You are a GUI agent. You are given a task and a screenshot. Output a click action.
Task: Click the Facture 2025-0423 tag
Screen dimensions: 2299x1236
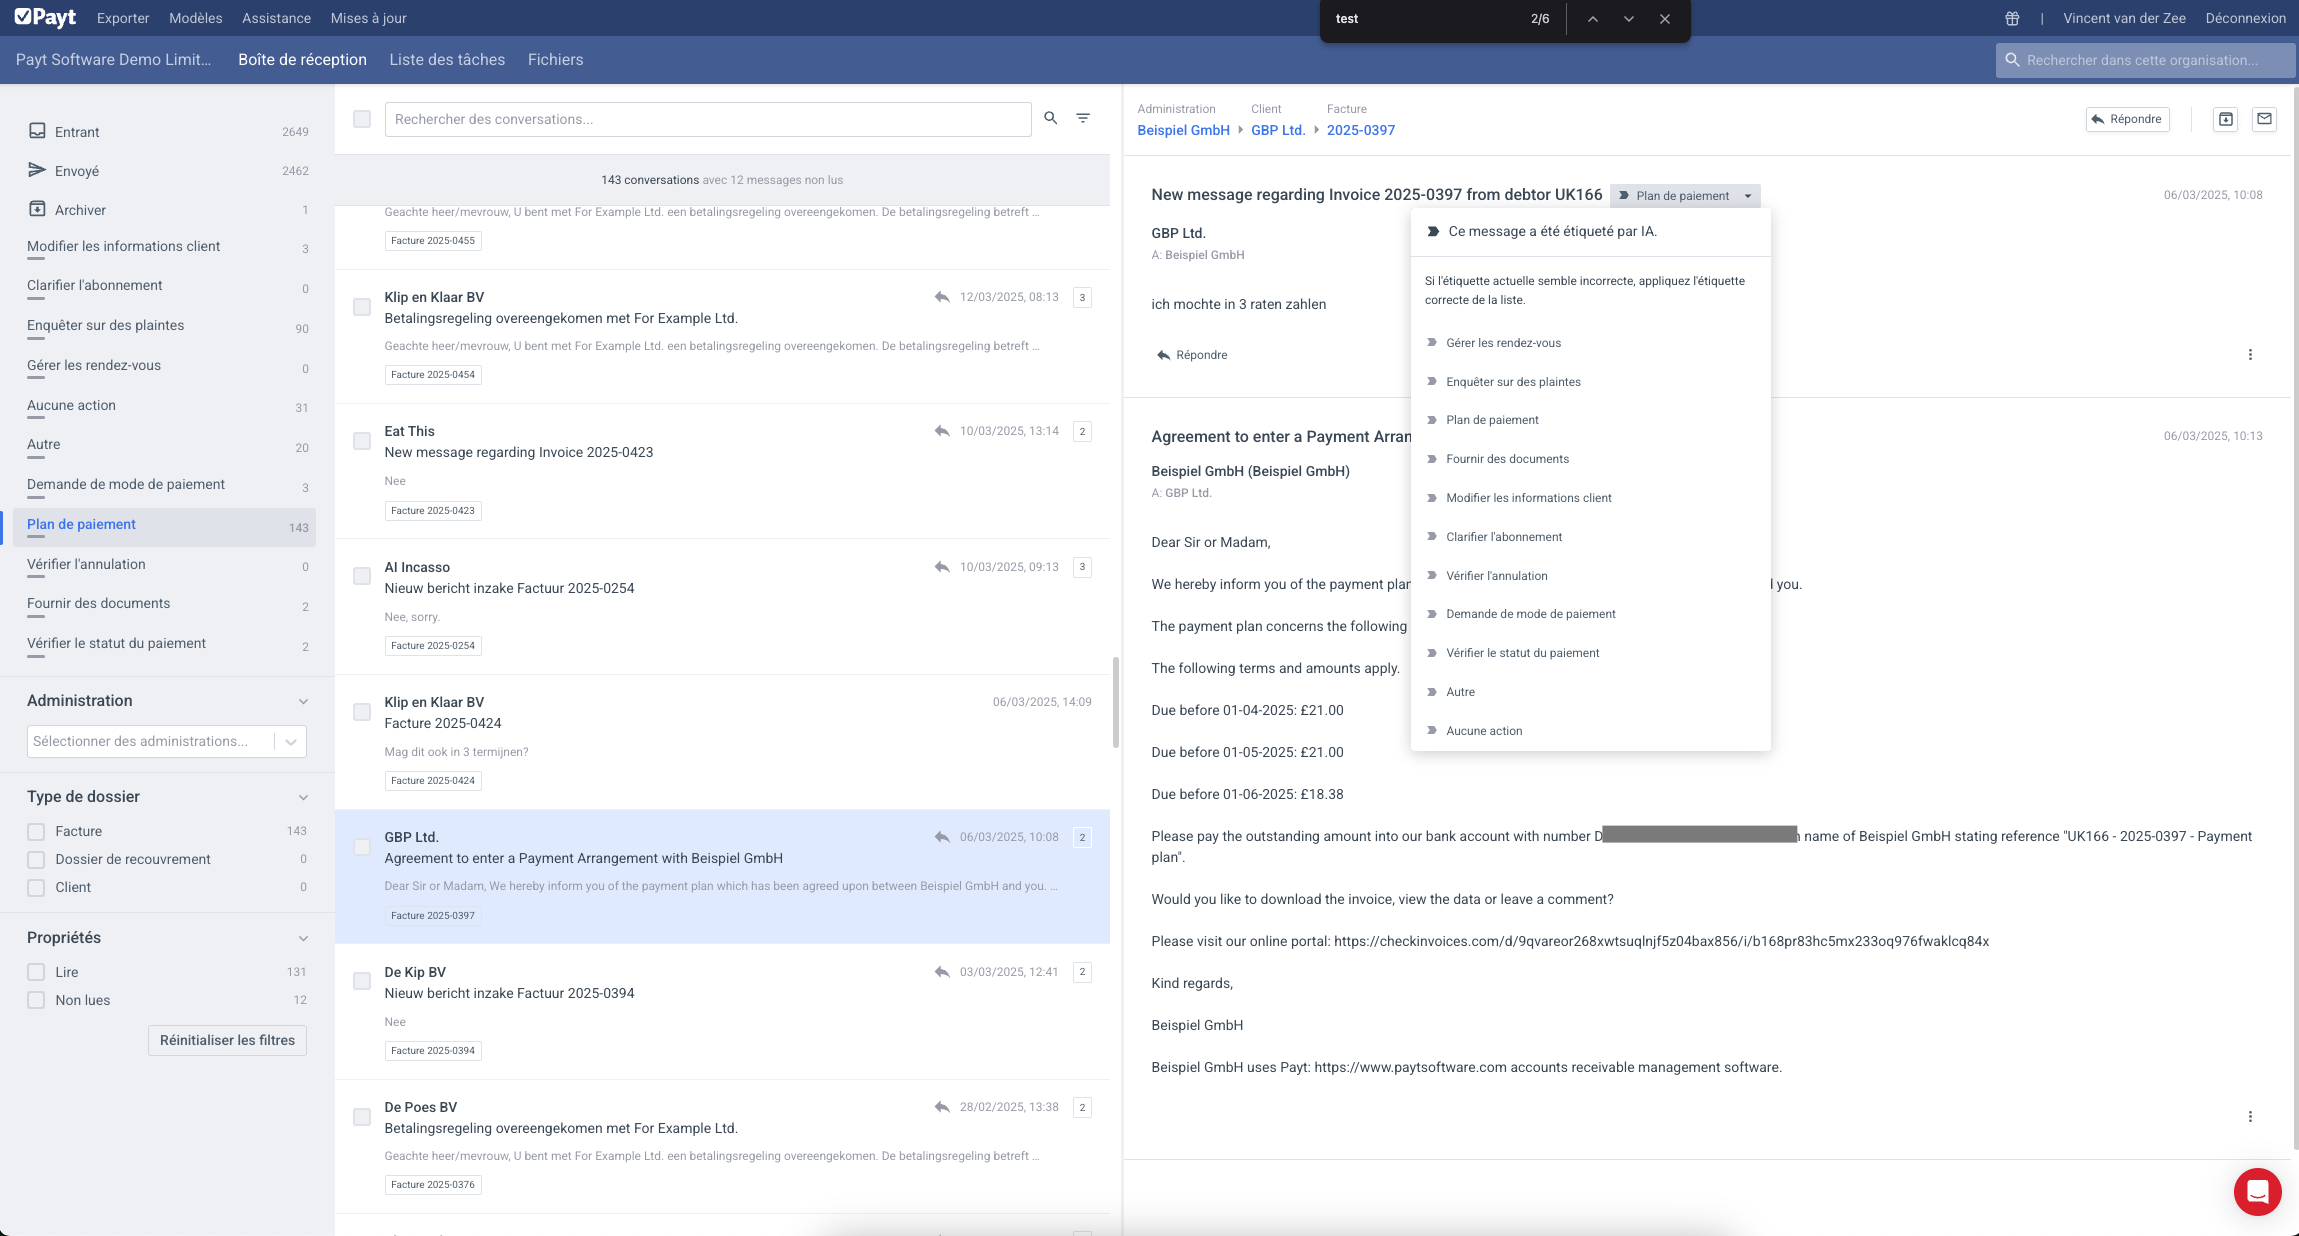(433, 511)
